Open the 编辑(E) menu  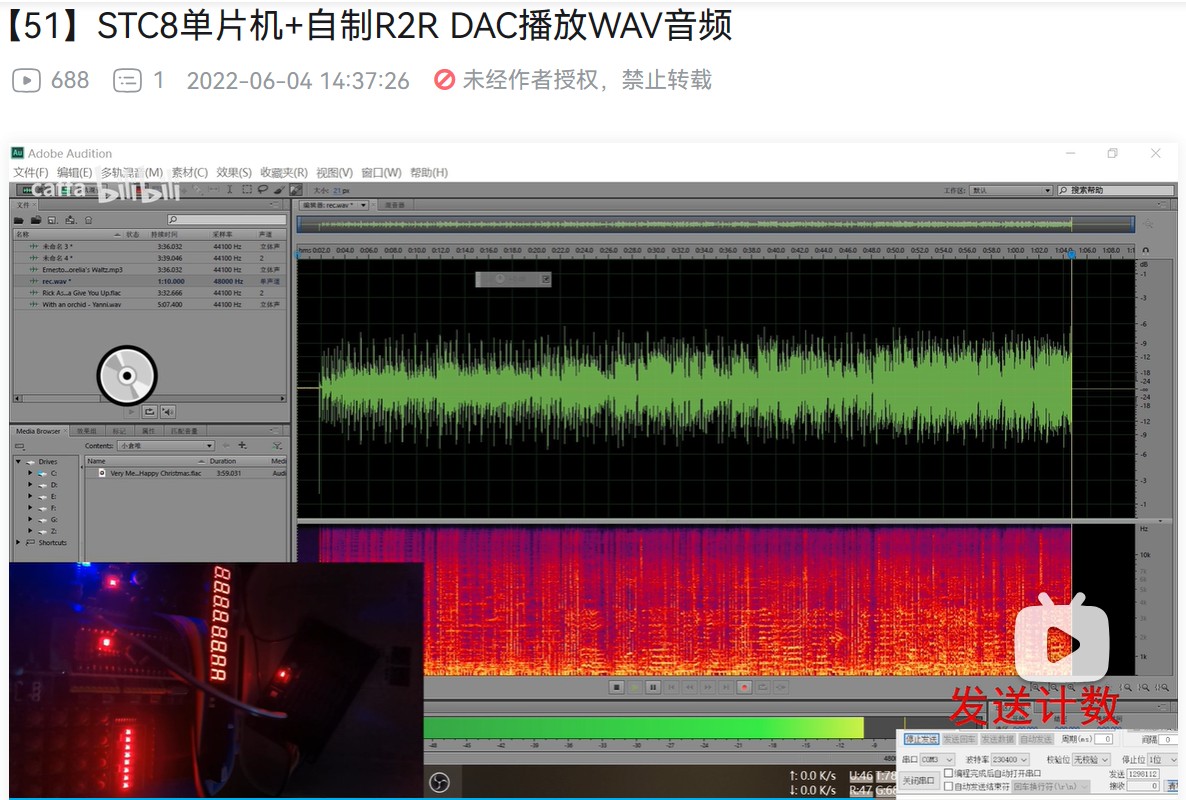[x=74, y=172]
